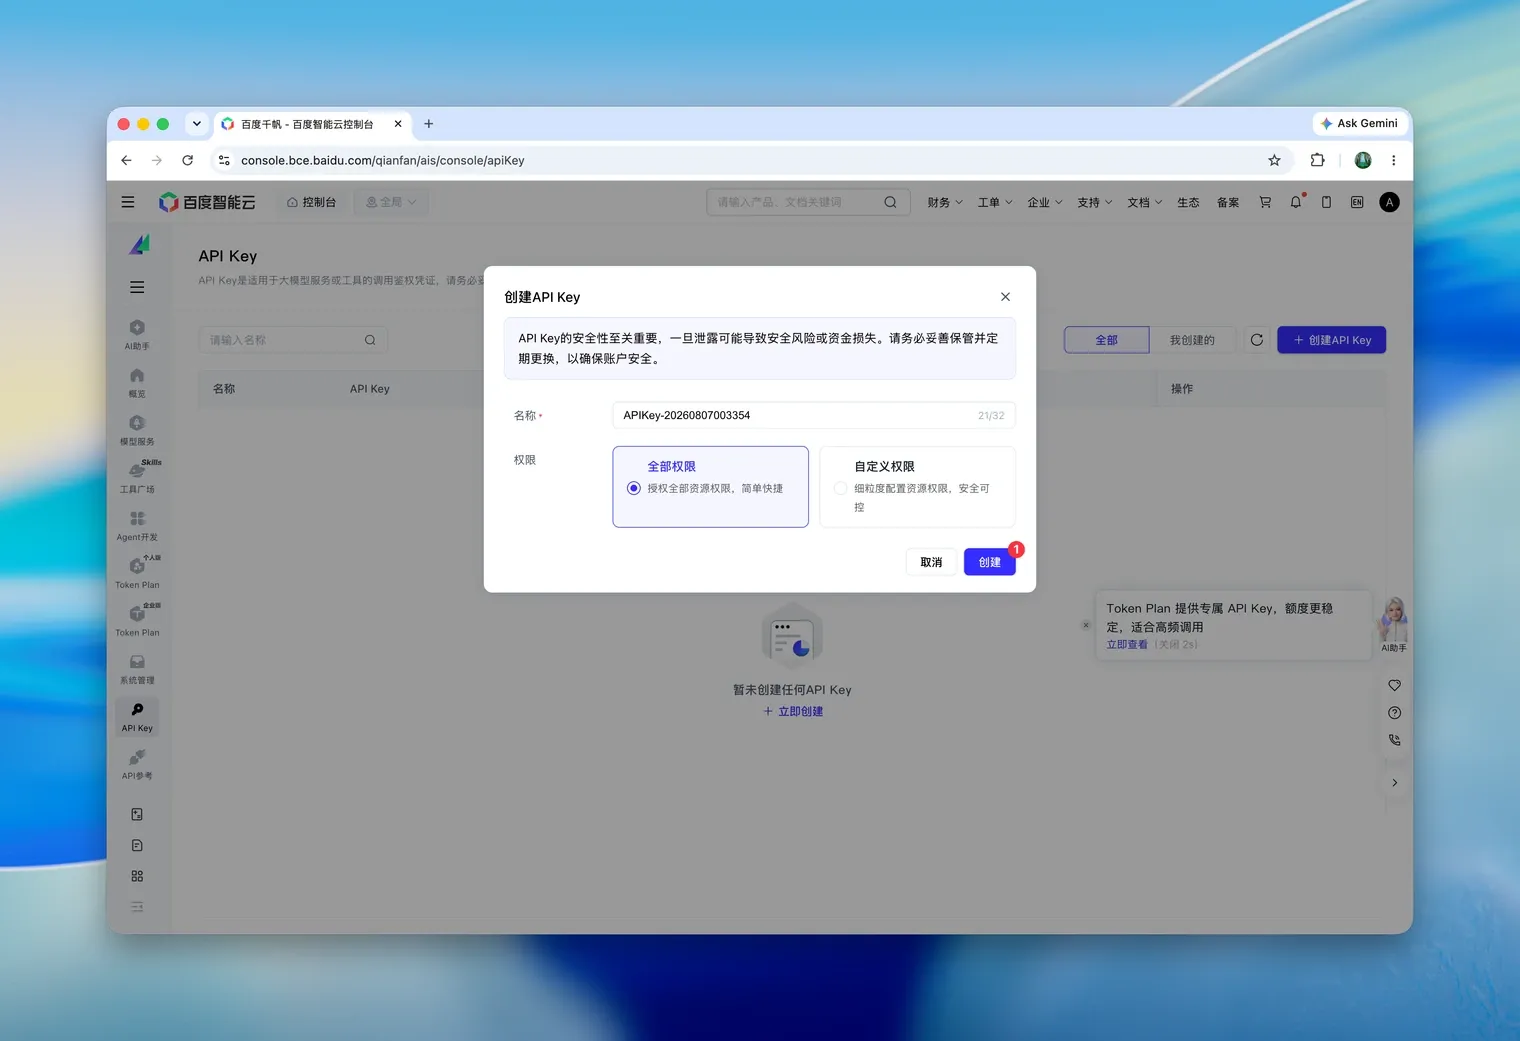
Task: Click the help question mark icon
Action: click(x=1394, y=713)
